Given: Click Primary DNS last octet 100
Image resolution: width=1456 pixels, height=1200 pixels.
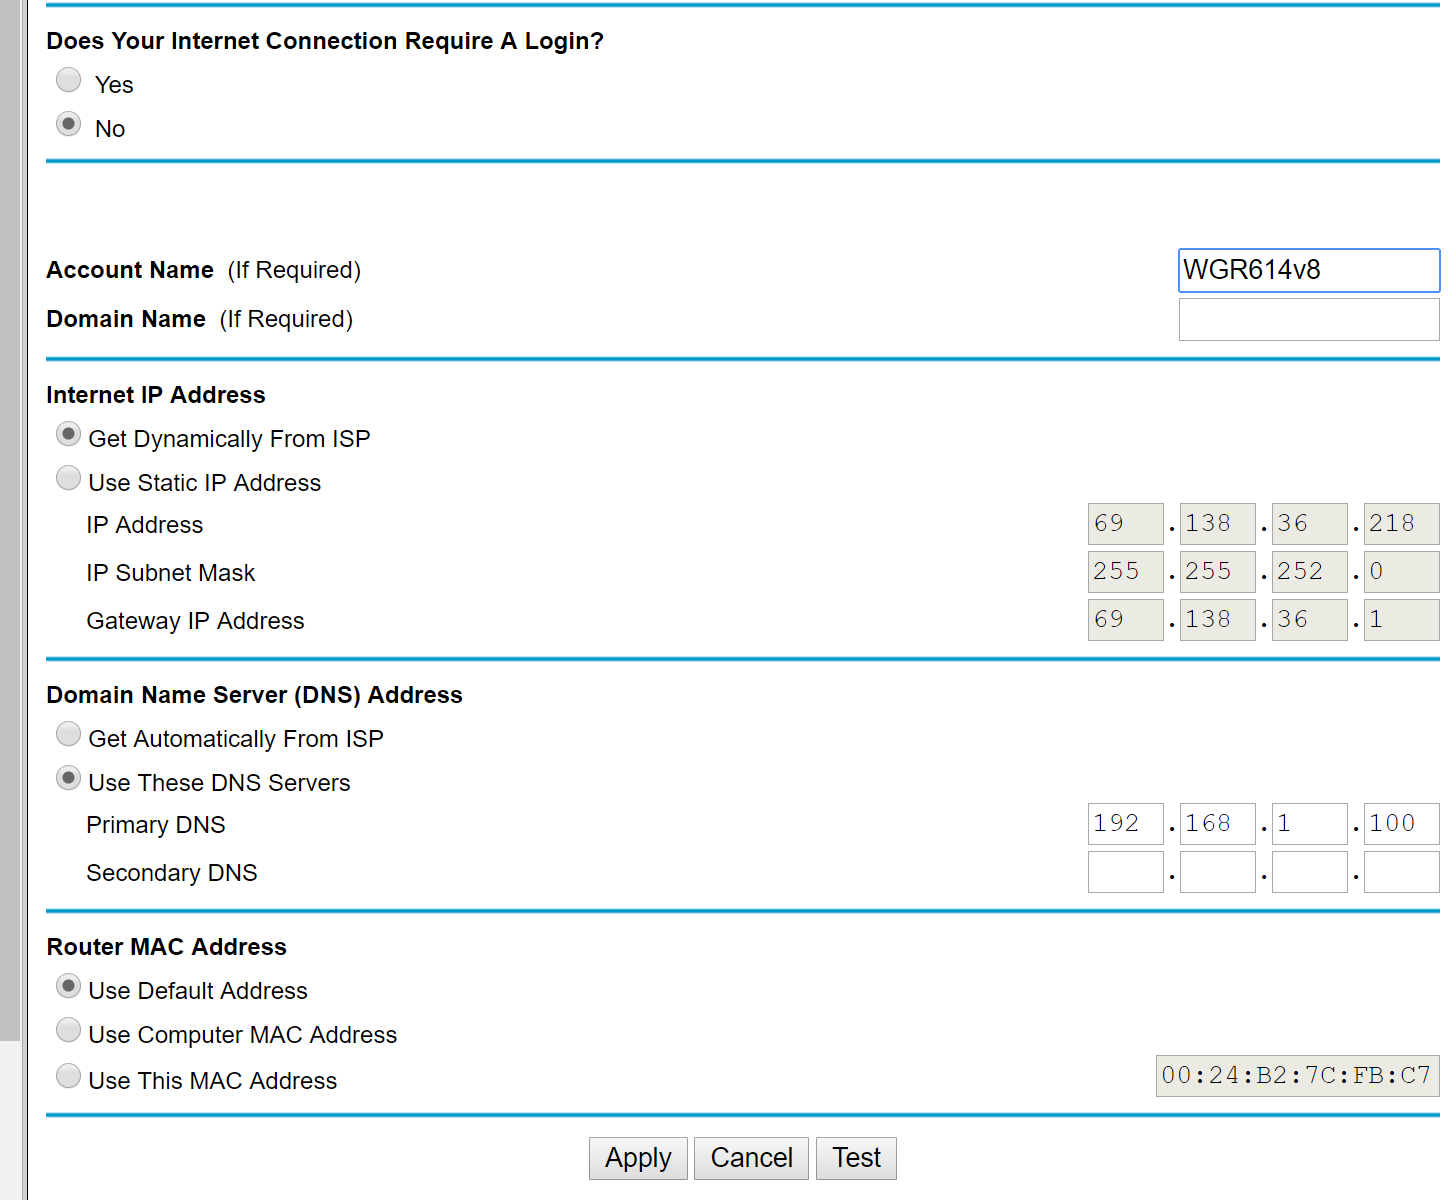Looking at the screenshot, I should click(1402, 824).
